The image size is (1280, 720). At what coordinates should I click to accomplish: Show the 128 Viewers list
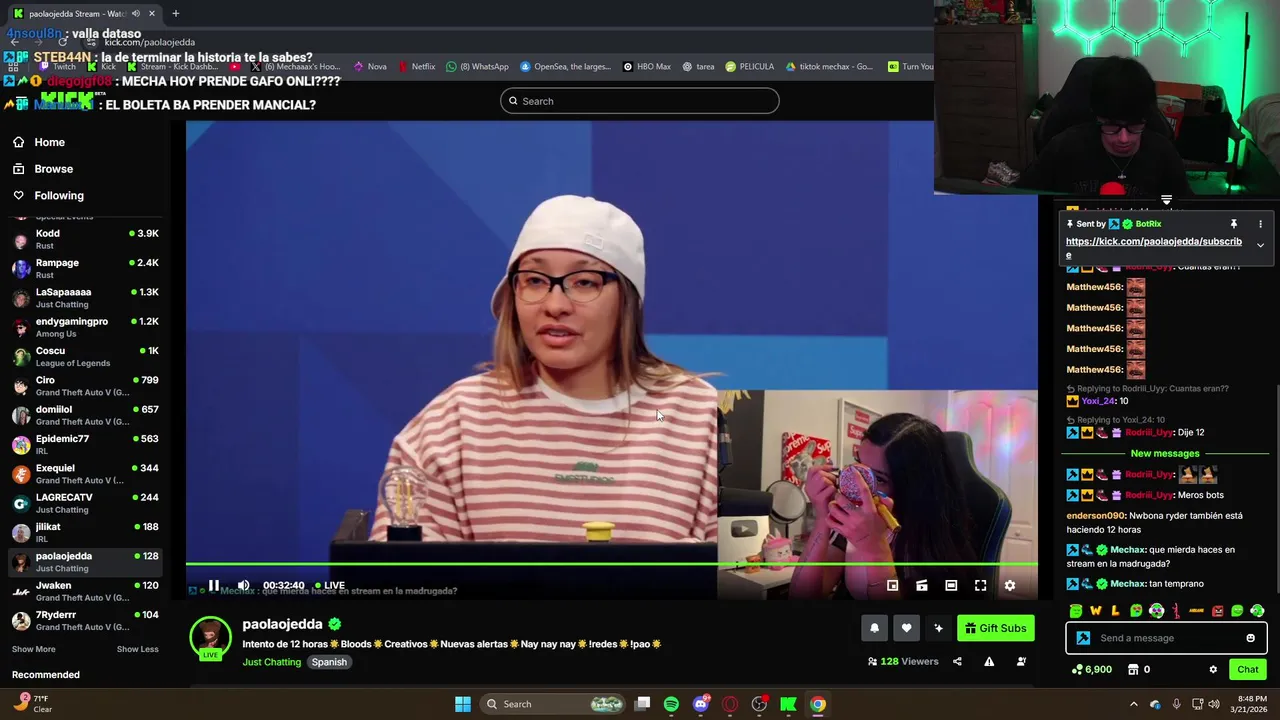[903, 662]
